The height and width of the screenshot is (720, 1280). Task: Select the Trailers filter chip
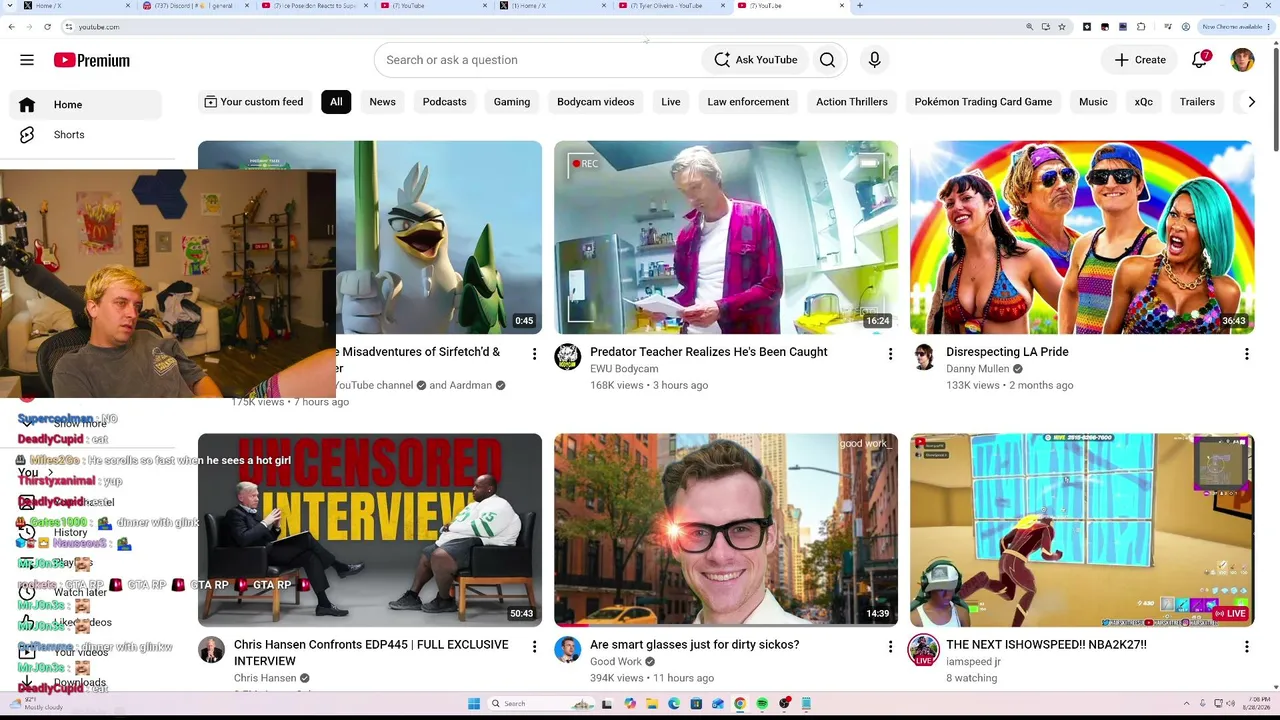pyautogui.click(x=1197, y=102)
